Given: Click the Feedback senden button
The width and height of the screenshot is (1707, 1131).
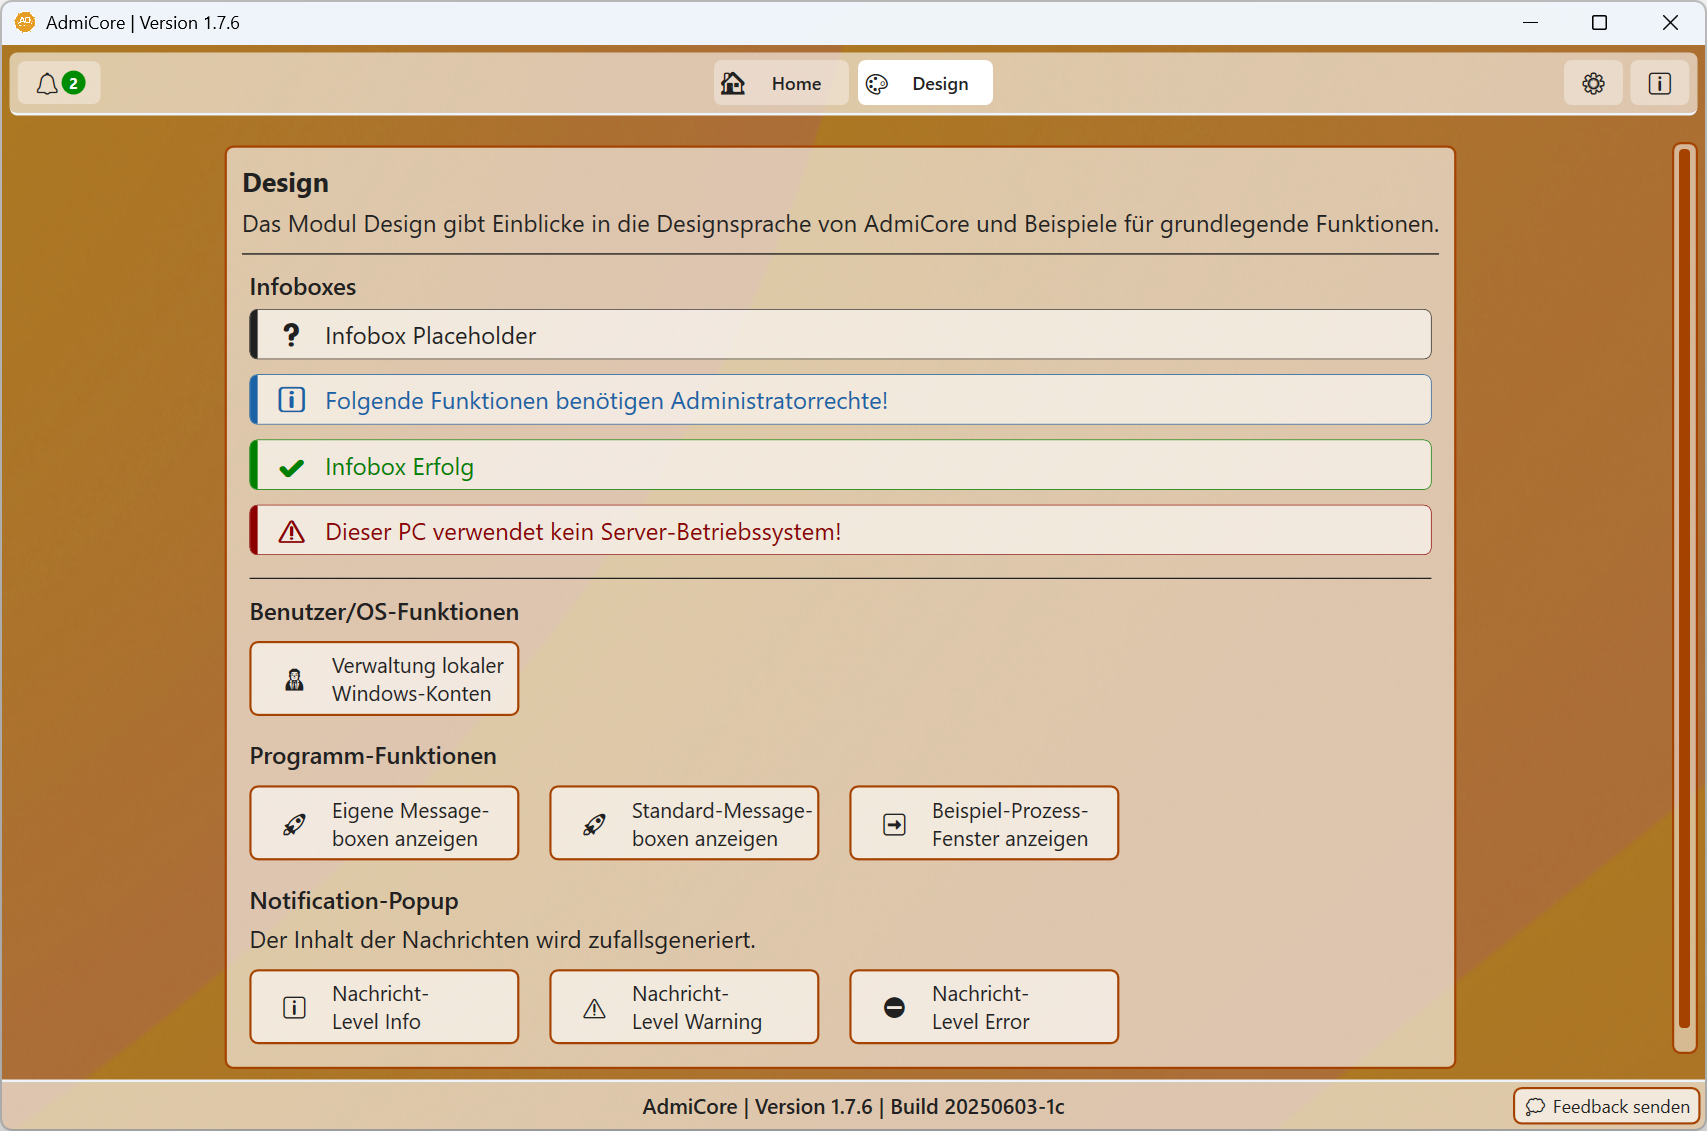Looking at the screenshot, I should (x=1607, y=1106).
